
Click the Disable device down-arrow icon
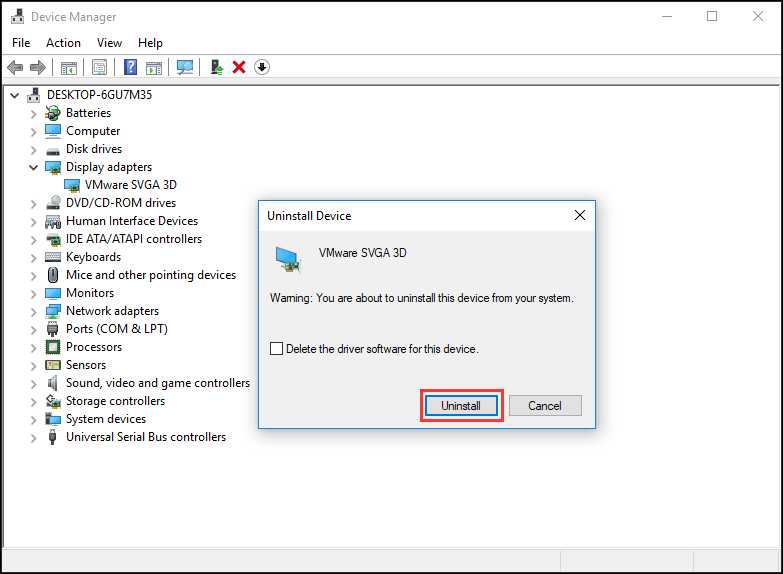click(262, 67)
